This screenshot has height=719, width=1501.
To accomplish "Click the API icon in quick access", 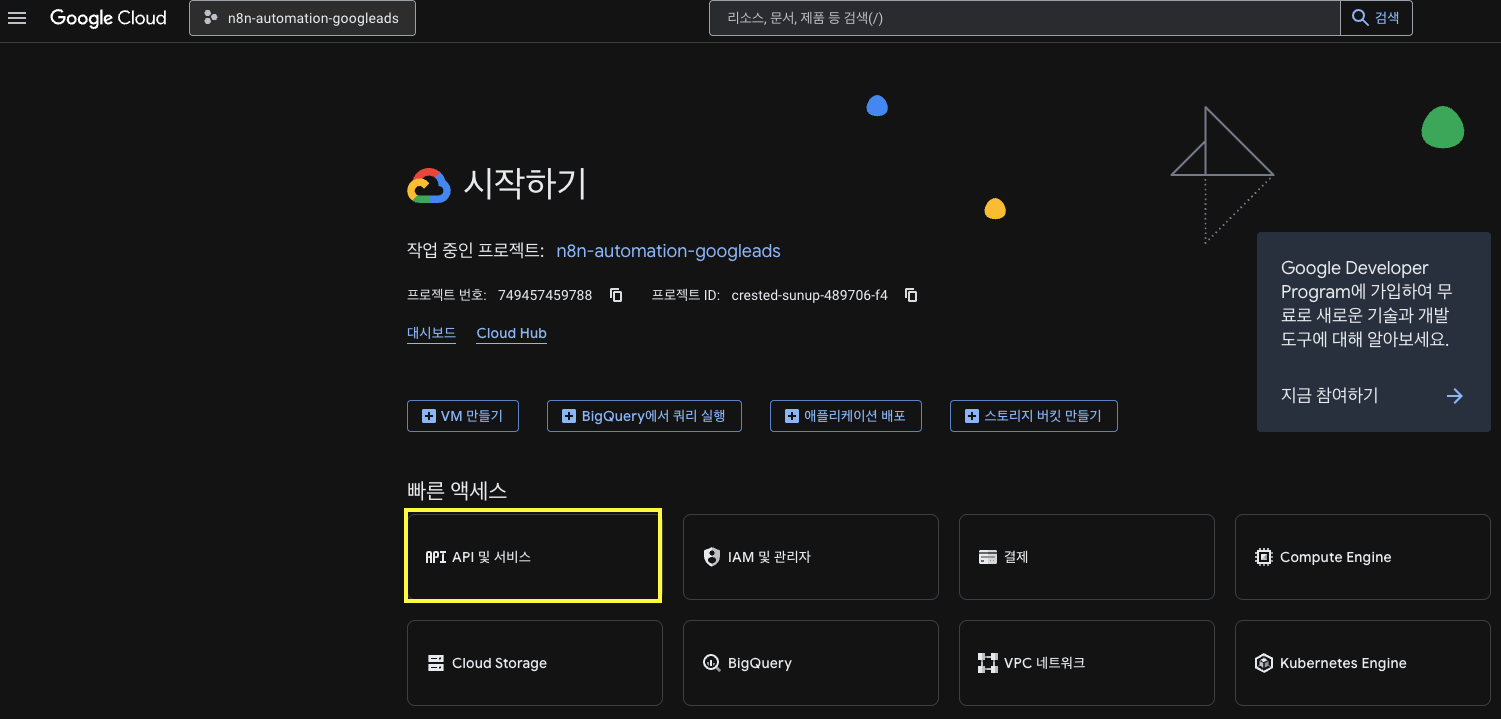I will (x=435, y=557).
